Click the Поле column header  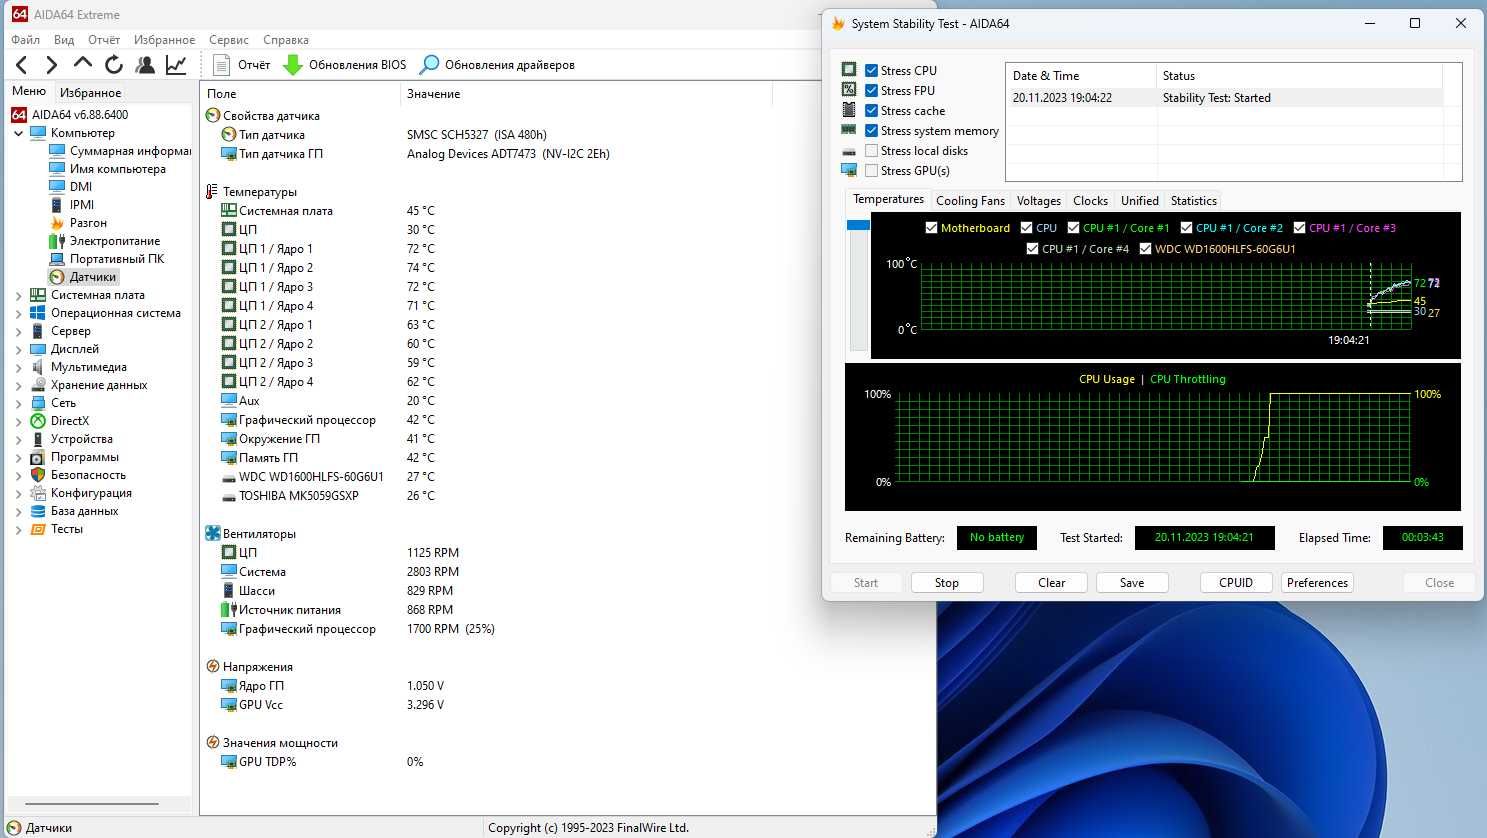pyautogui.click(x=300, y=94)
